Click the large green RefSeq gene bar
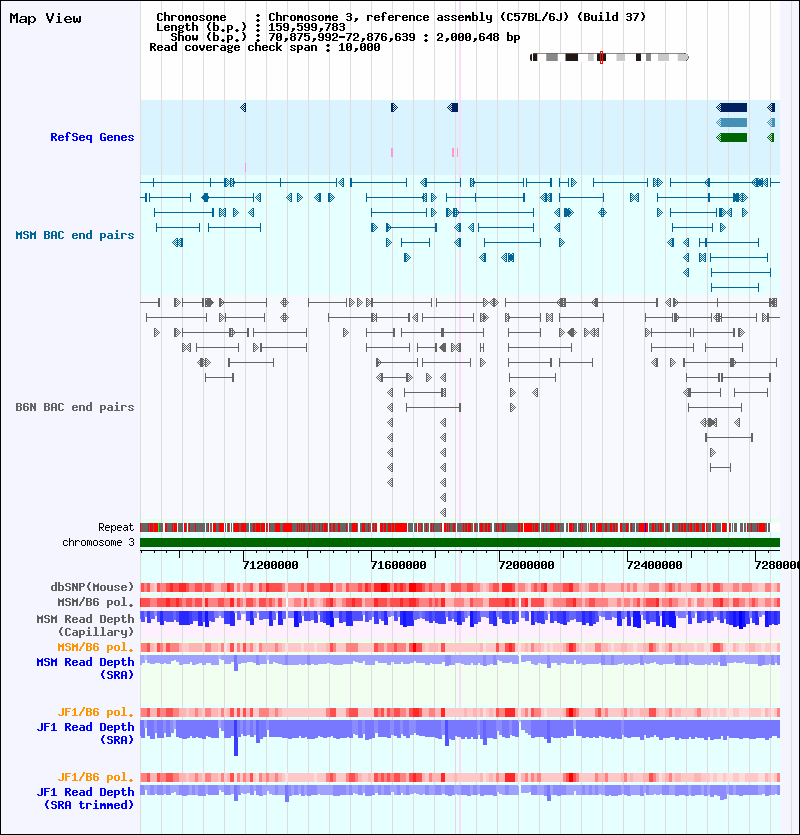 (x=732, y=137)
